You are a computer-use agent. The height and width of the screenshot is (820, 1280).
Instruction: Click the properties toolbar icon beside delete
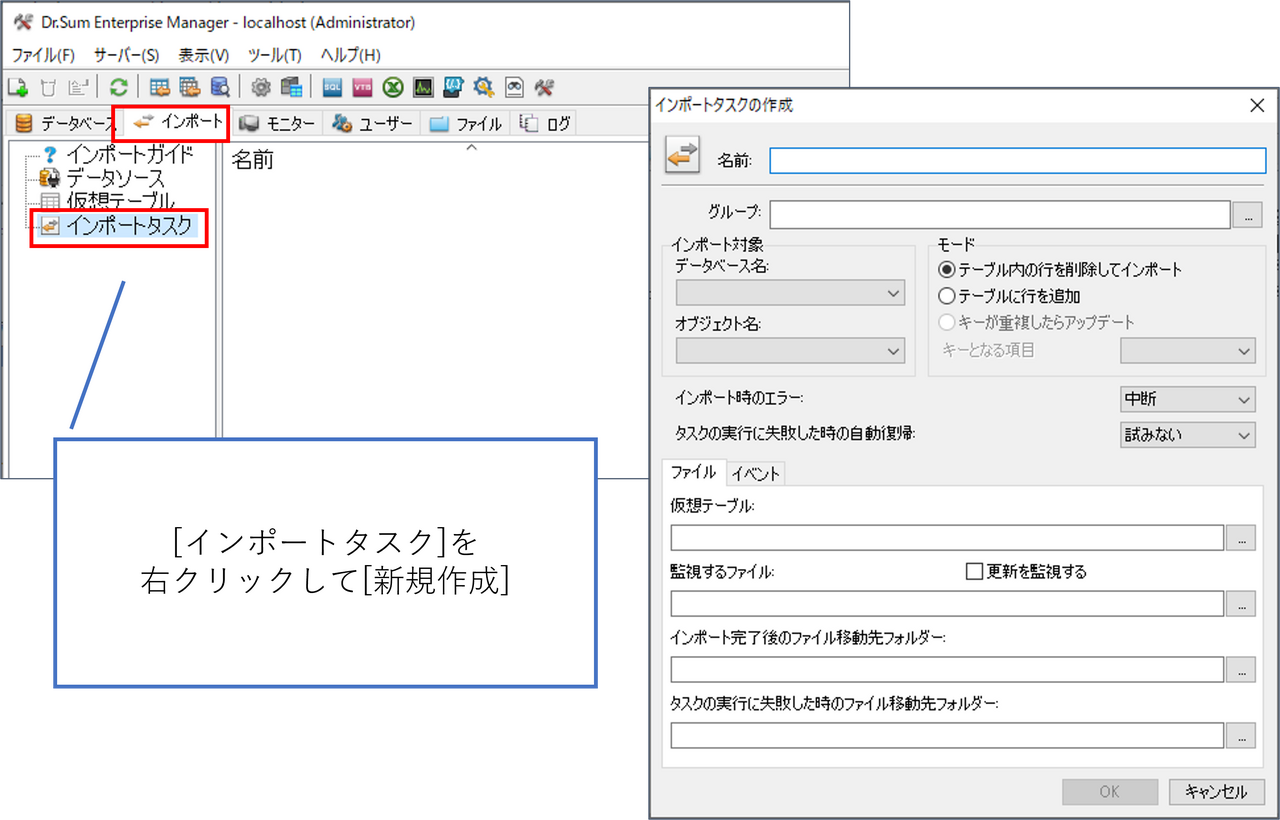pos(78,87)
